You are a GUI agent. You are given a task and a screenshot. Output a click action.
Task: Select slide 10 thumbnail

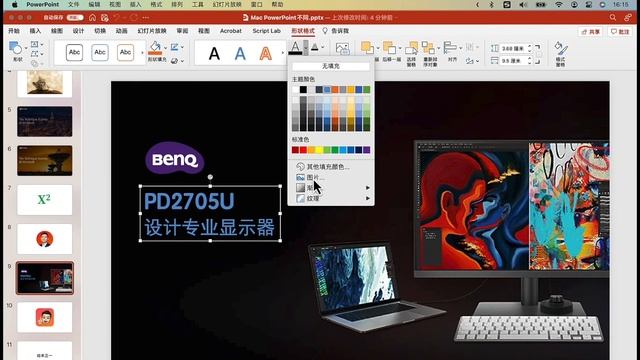(x=45, y=317)
